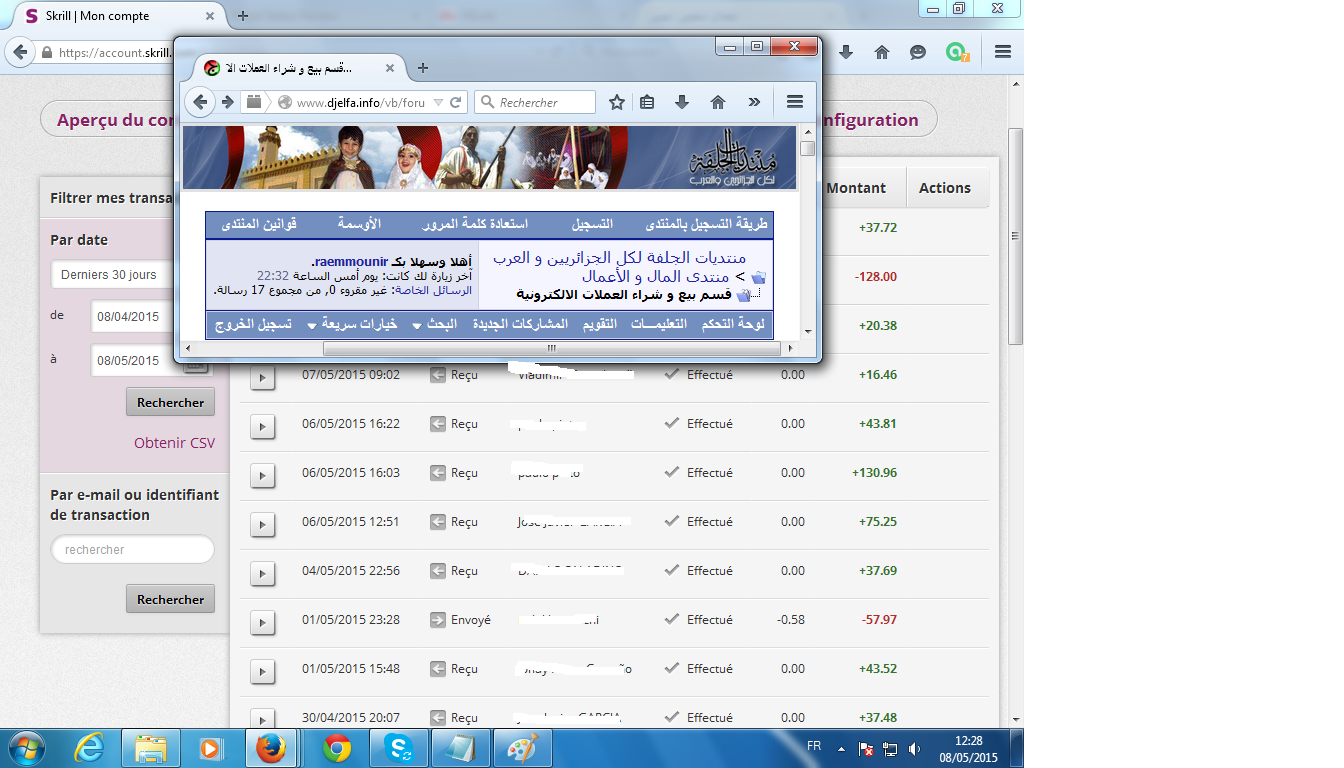
Task: Expand the 07/05/2015 09:02 transaction row
Action: pos(261,378)
